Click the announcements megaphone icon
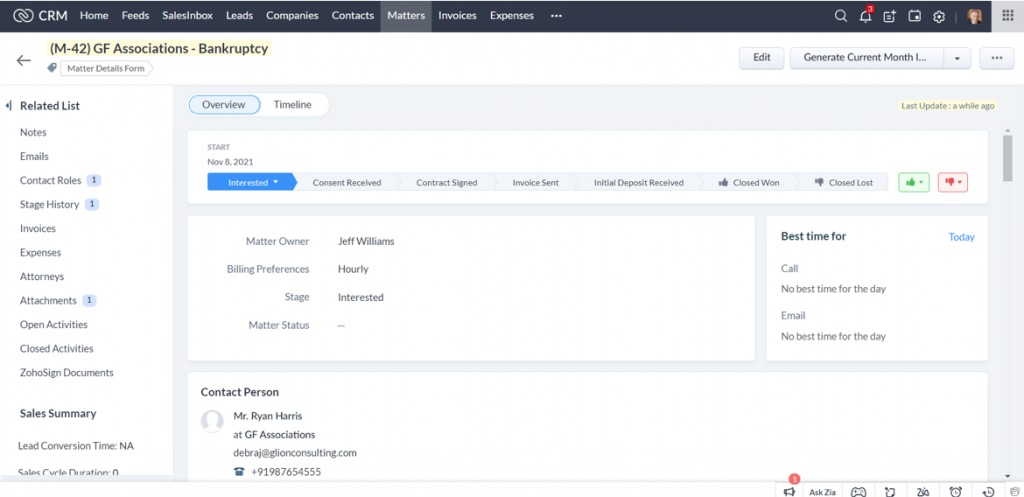 [x=790, y=492]
